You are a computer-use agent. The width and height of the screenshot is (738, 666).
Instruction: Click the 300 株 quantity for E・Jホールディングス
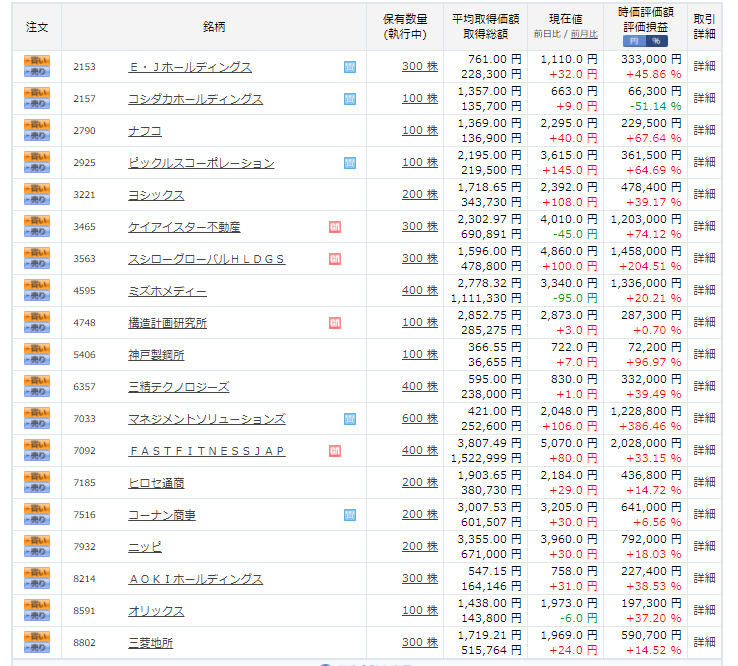click(420, 66)
